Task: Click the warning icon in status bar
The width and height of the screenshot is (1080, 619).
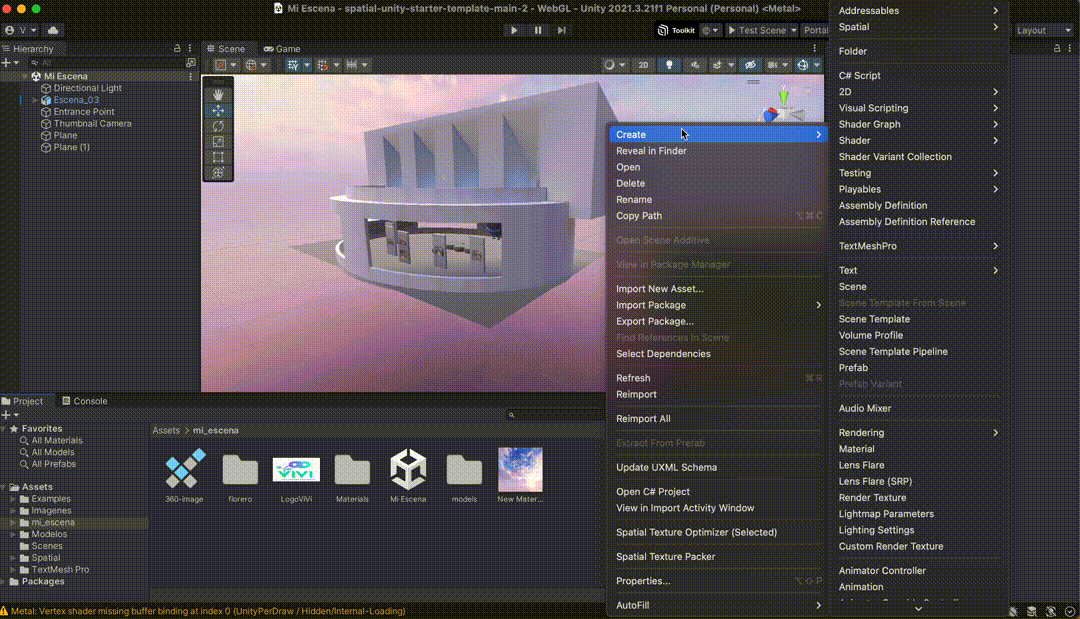Action: [x=5, y=611]
